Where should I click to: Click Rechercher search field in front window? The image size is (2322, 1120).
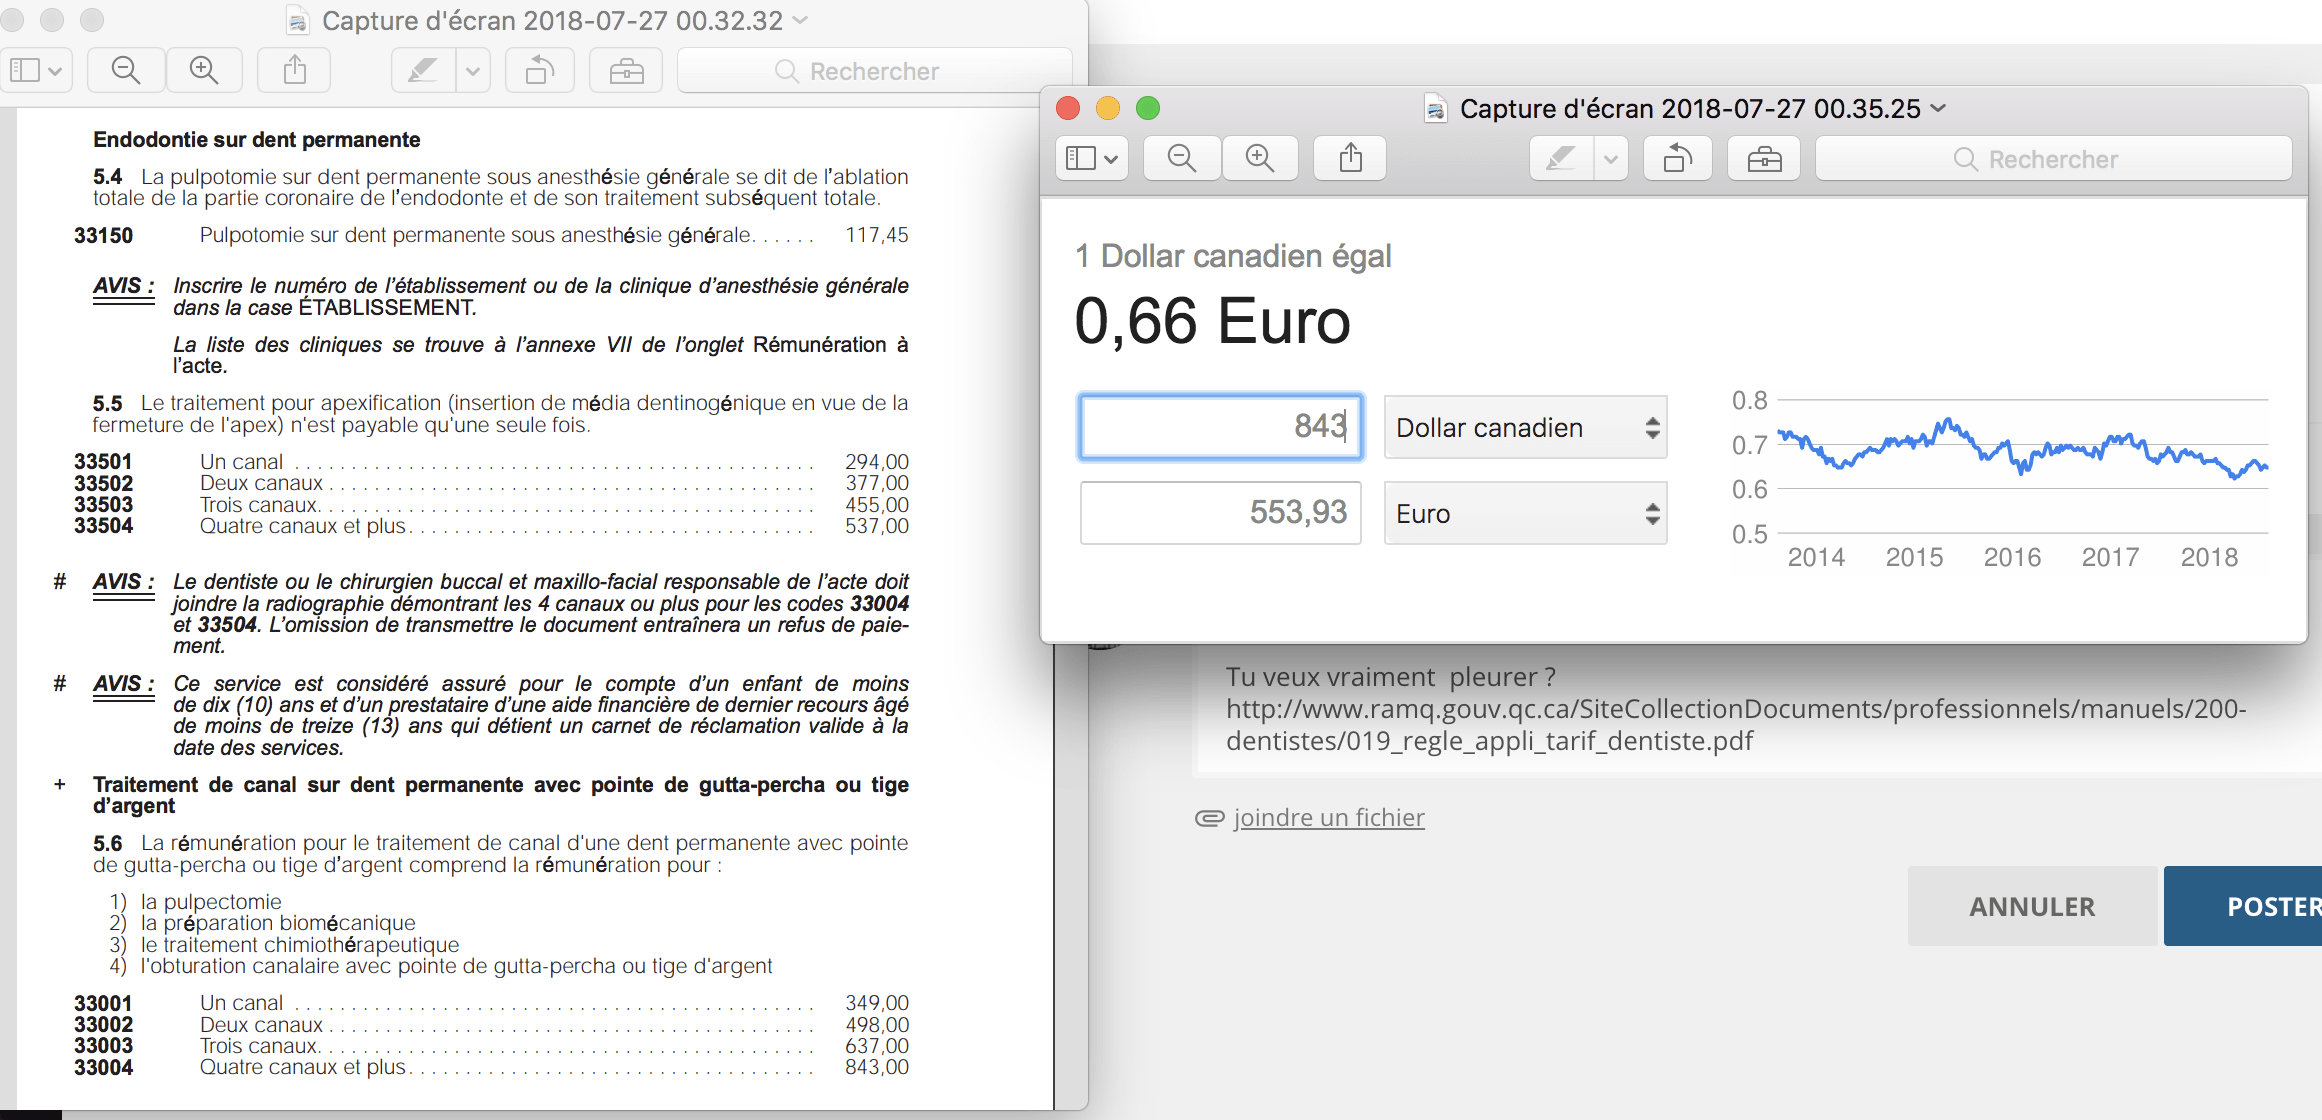point(2053,159)
